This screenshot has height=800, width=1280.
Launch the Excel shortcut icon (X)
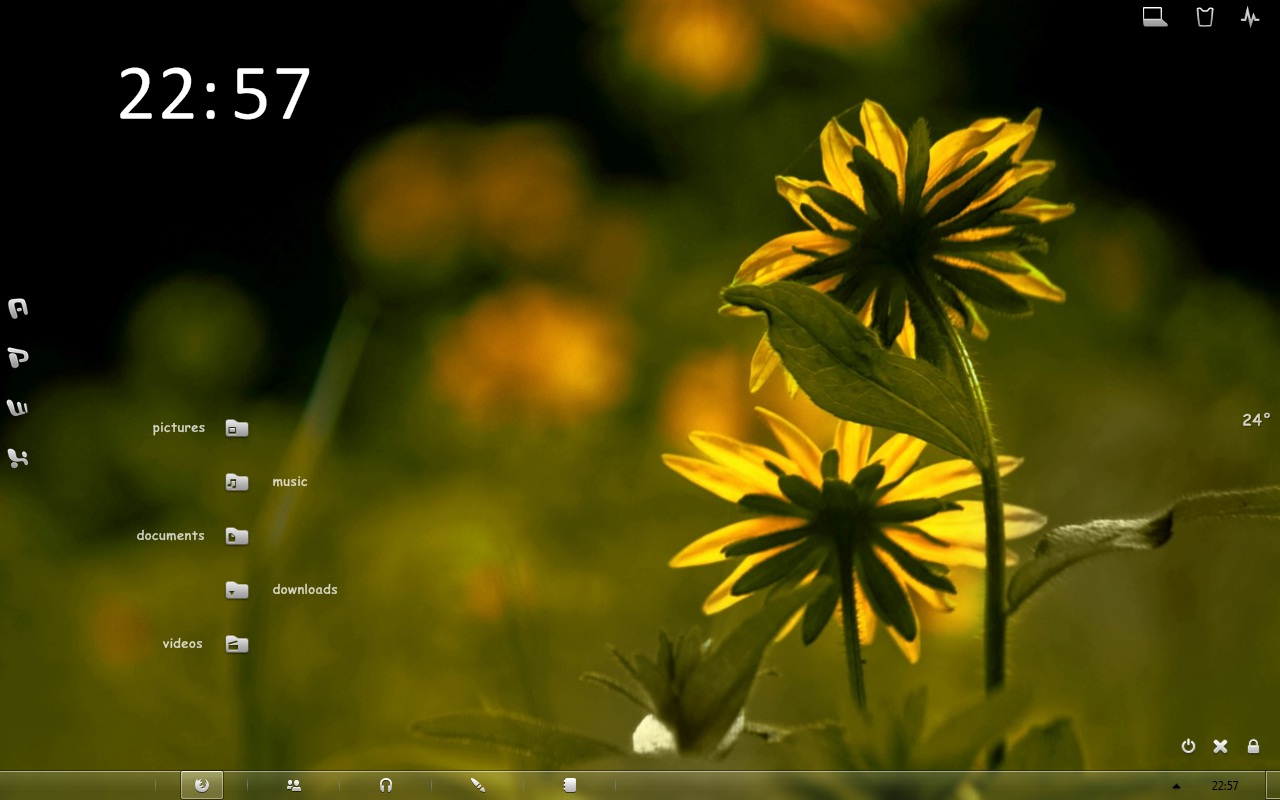pos(17,458)
